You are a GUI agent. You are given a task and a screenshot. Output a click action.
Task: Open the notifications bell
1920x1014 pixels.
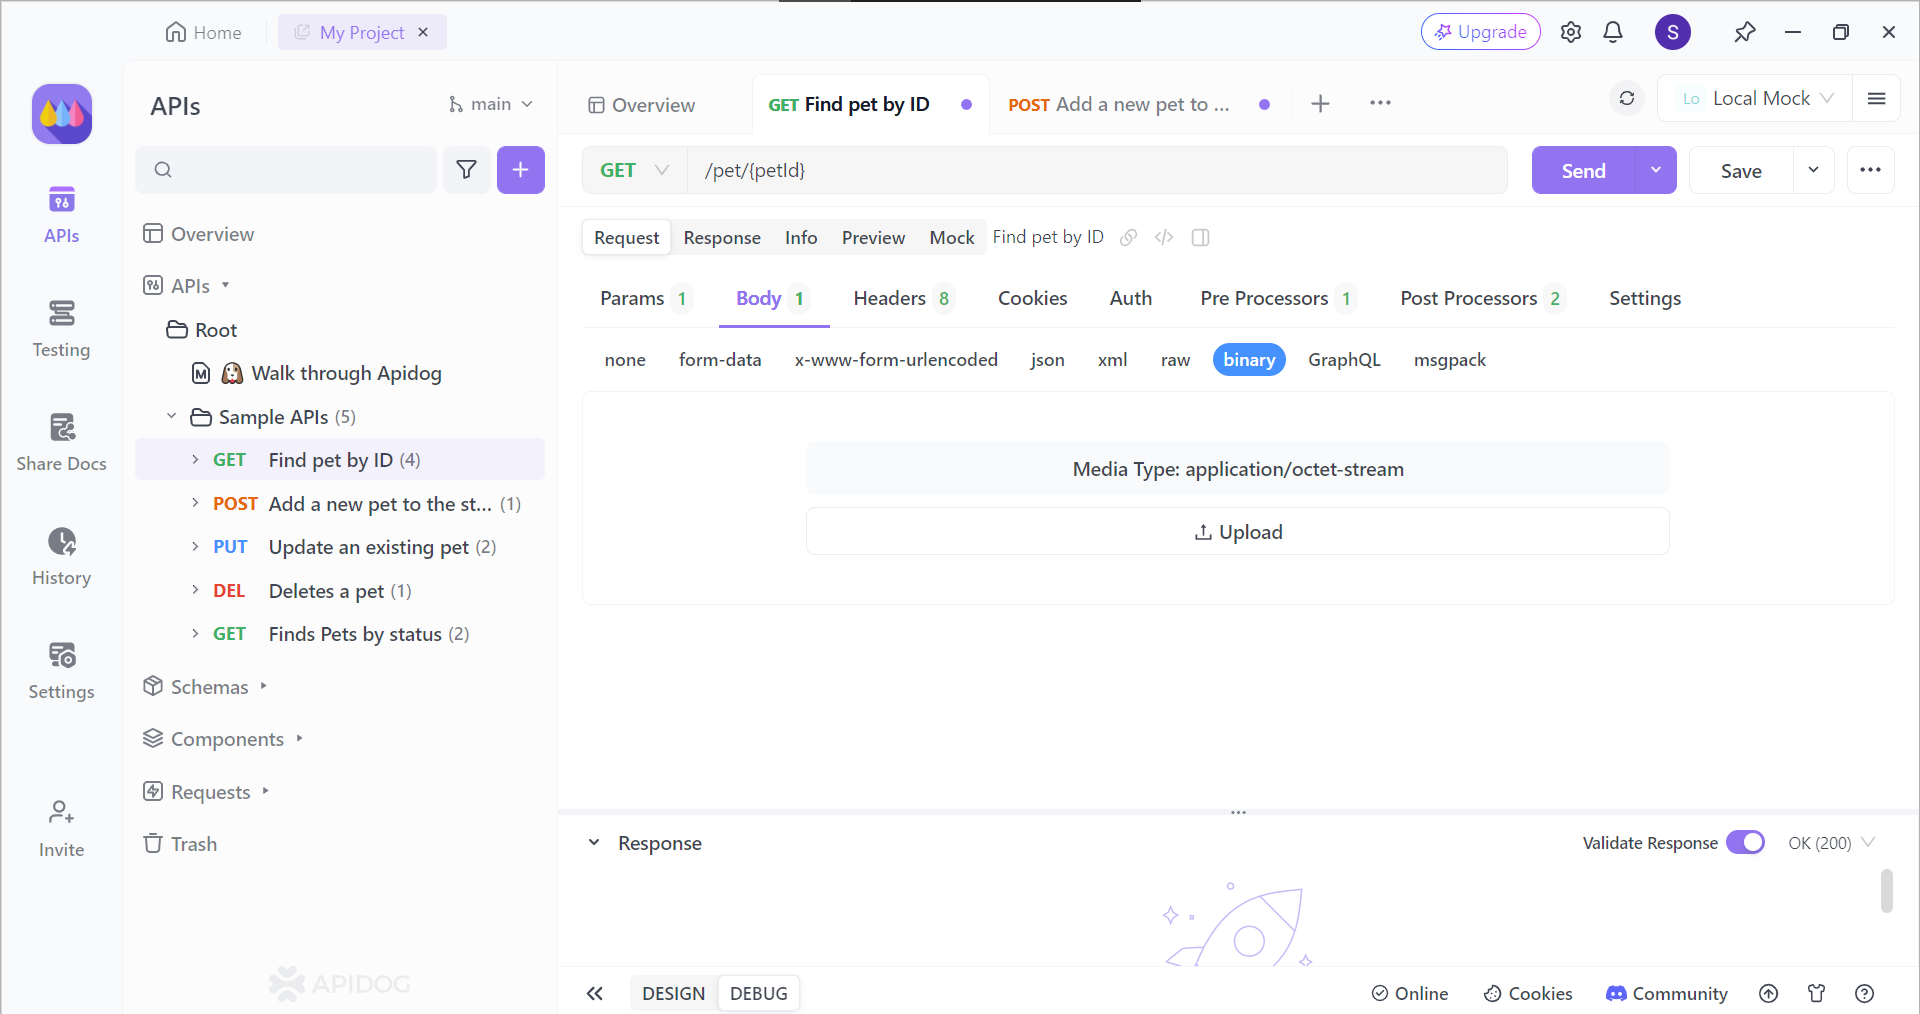(x=1613, y=32)
